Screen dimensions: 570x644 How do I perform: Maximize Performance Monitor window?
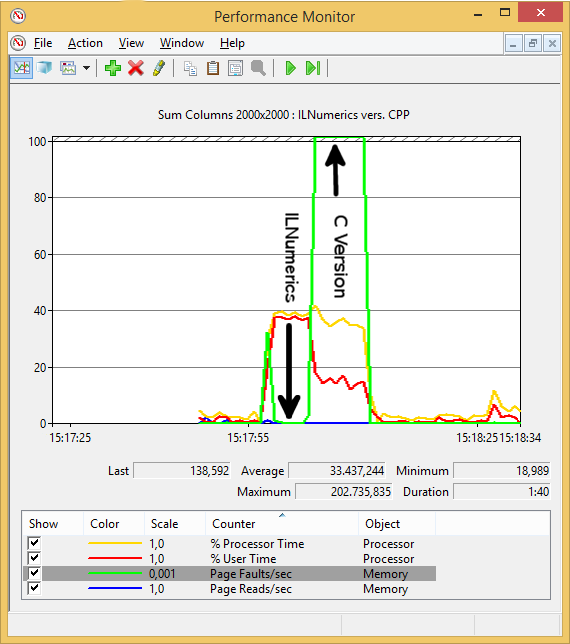505,13
